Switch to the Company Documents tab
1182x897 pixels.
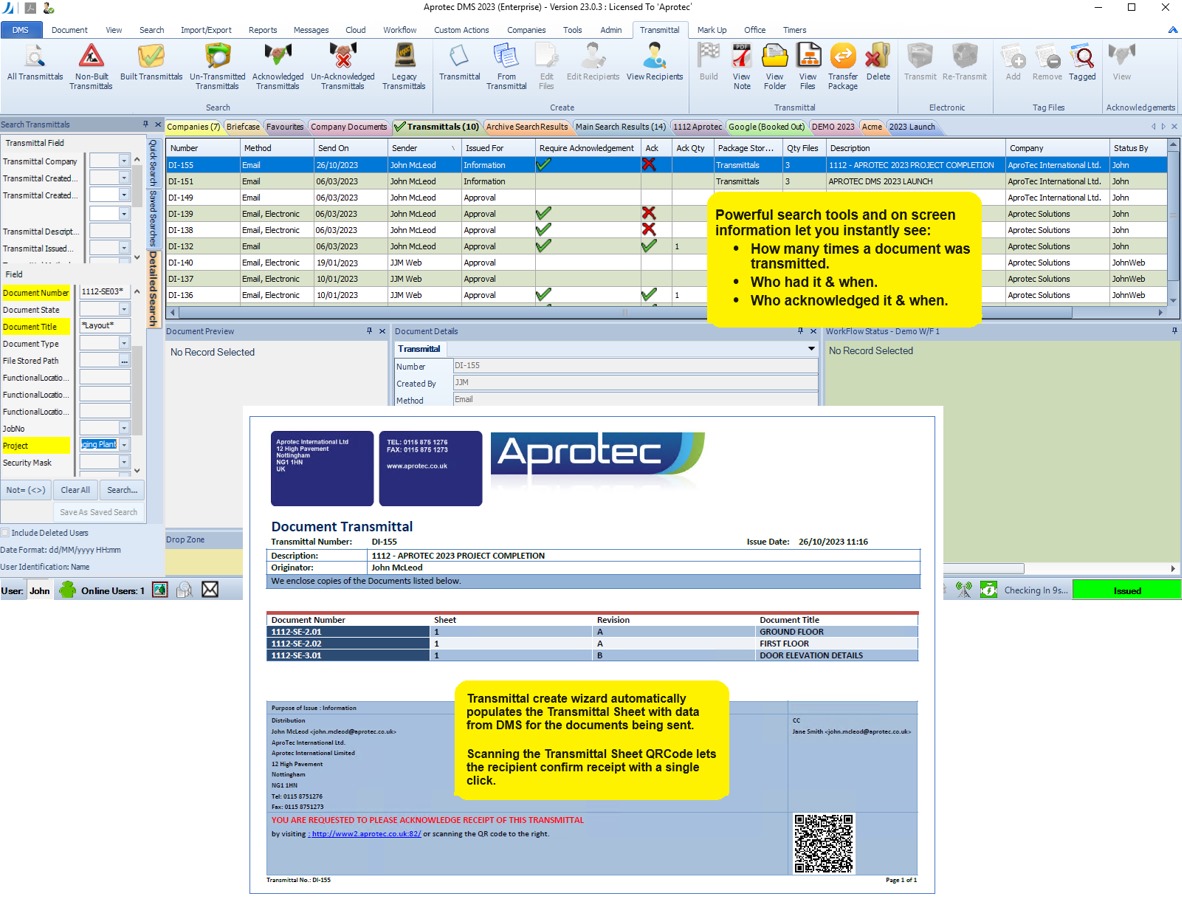click(x=348, y=127)
